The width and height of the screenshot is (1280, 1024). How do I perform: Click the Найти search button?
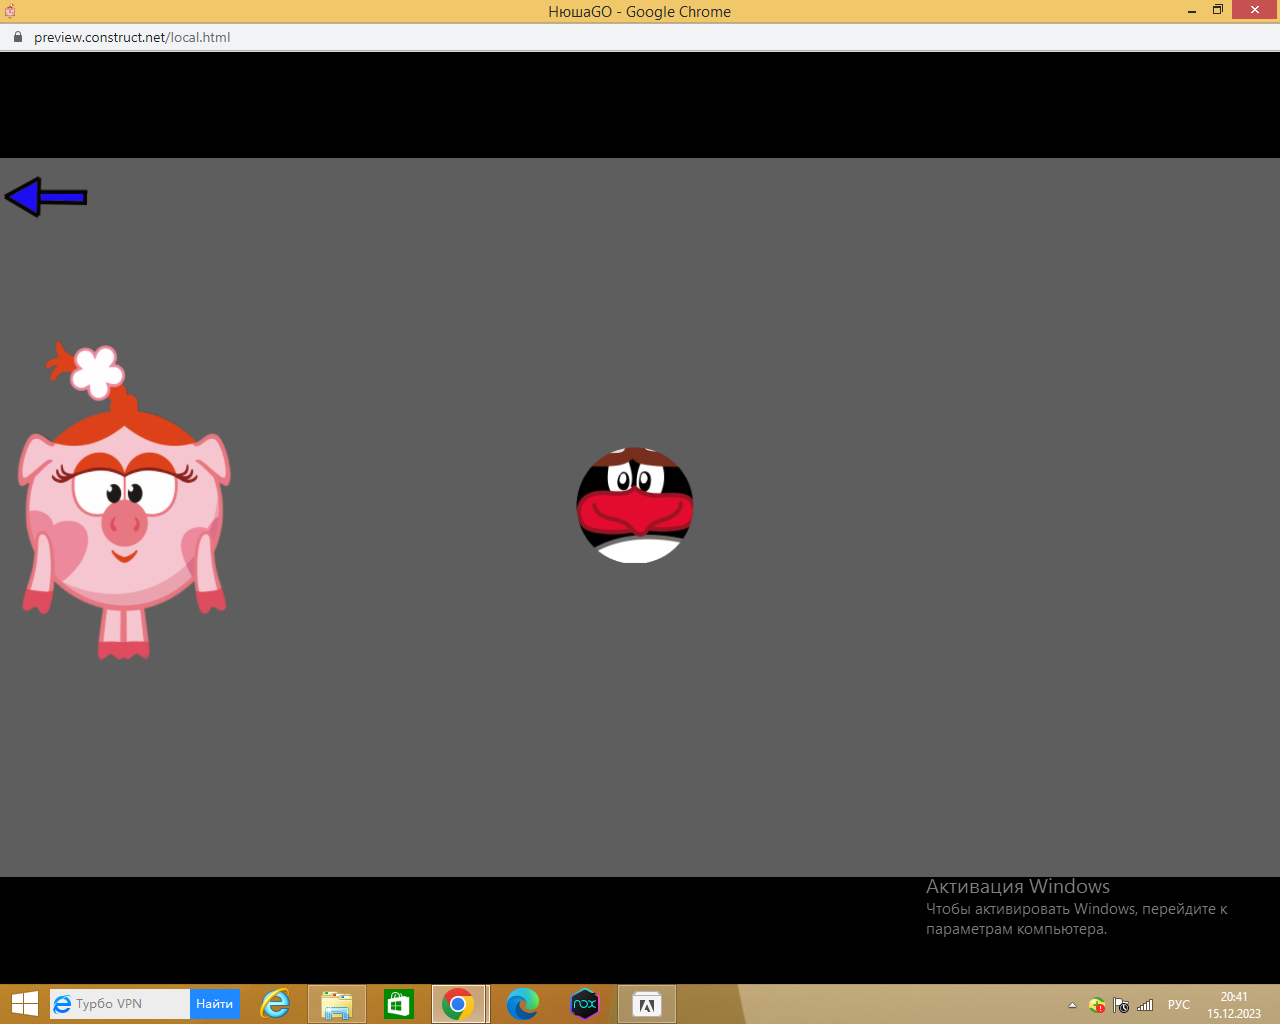[215, 1004]
